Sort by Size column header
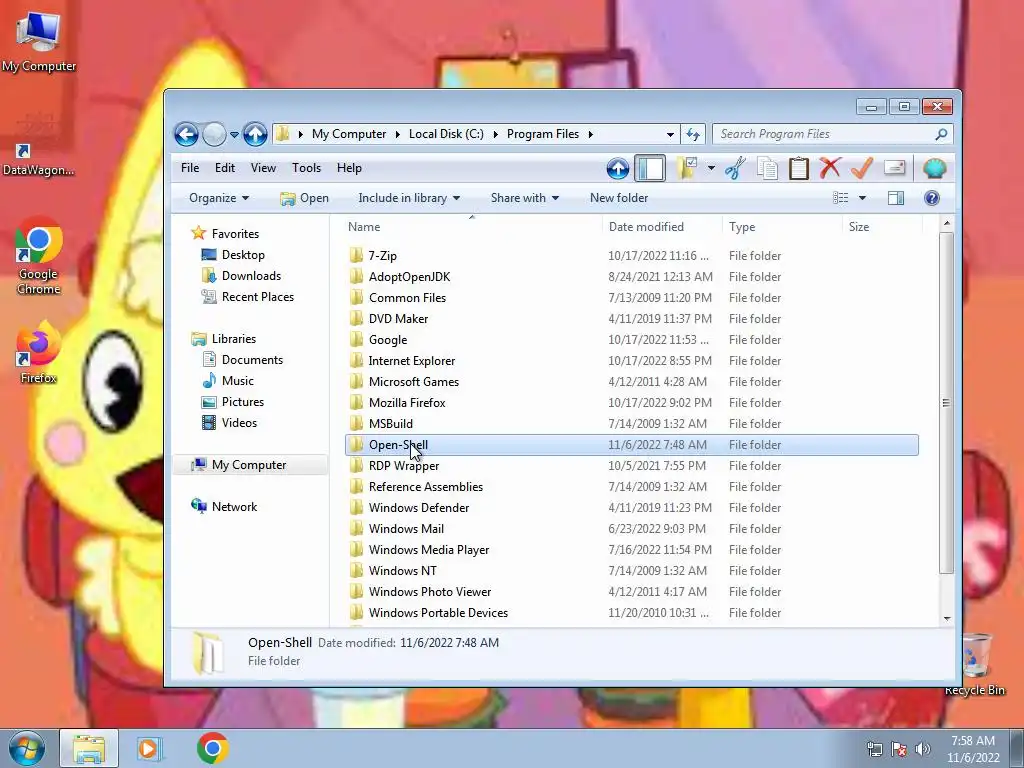The width and height of the screenshot is (1024, 768). [x=882, y=227]
